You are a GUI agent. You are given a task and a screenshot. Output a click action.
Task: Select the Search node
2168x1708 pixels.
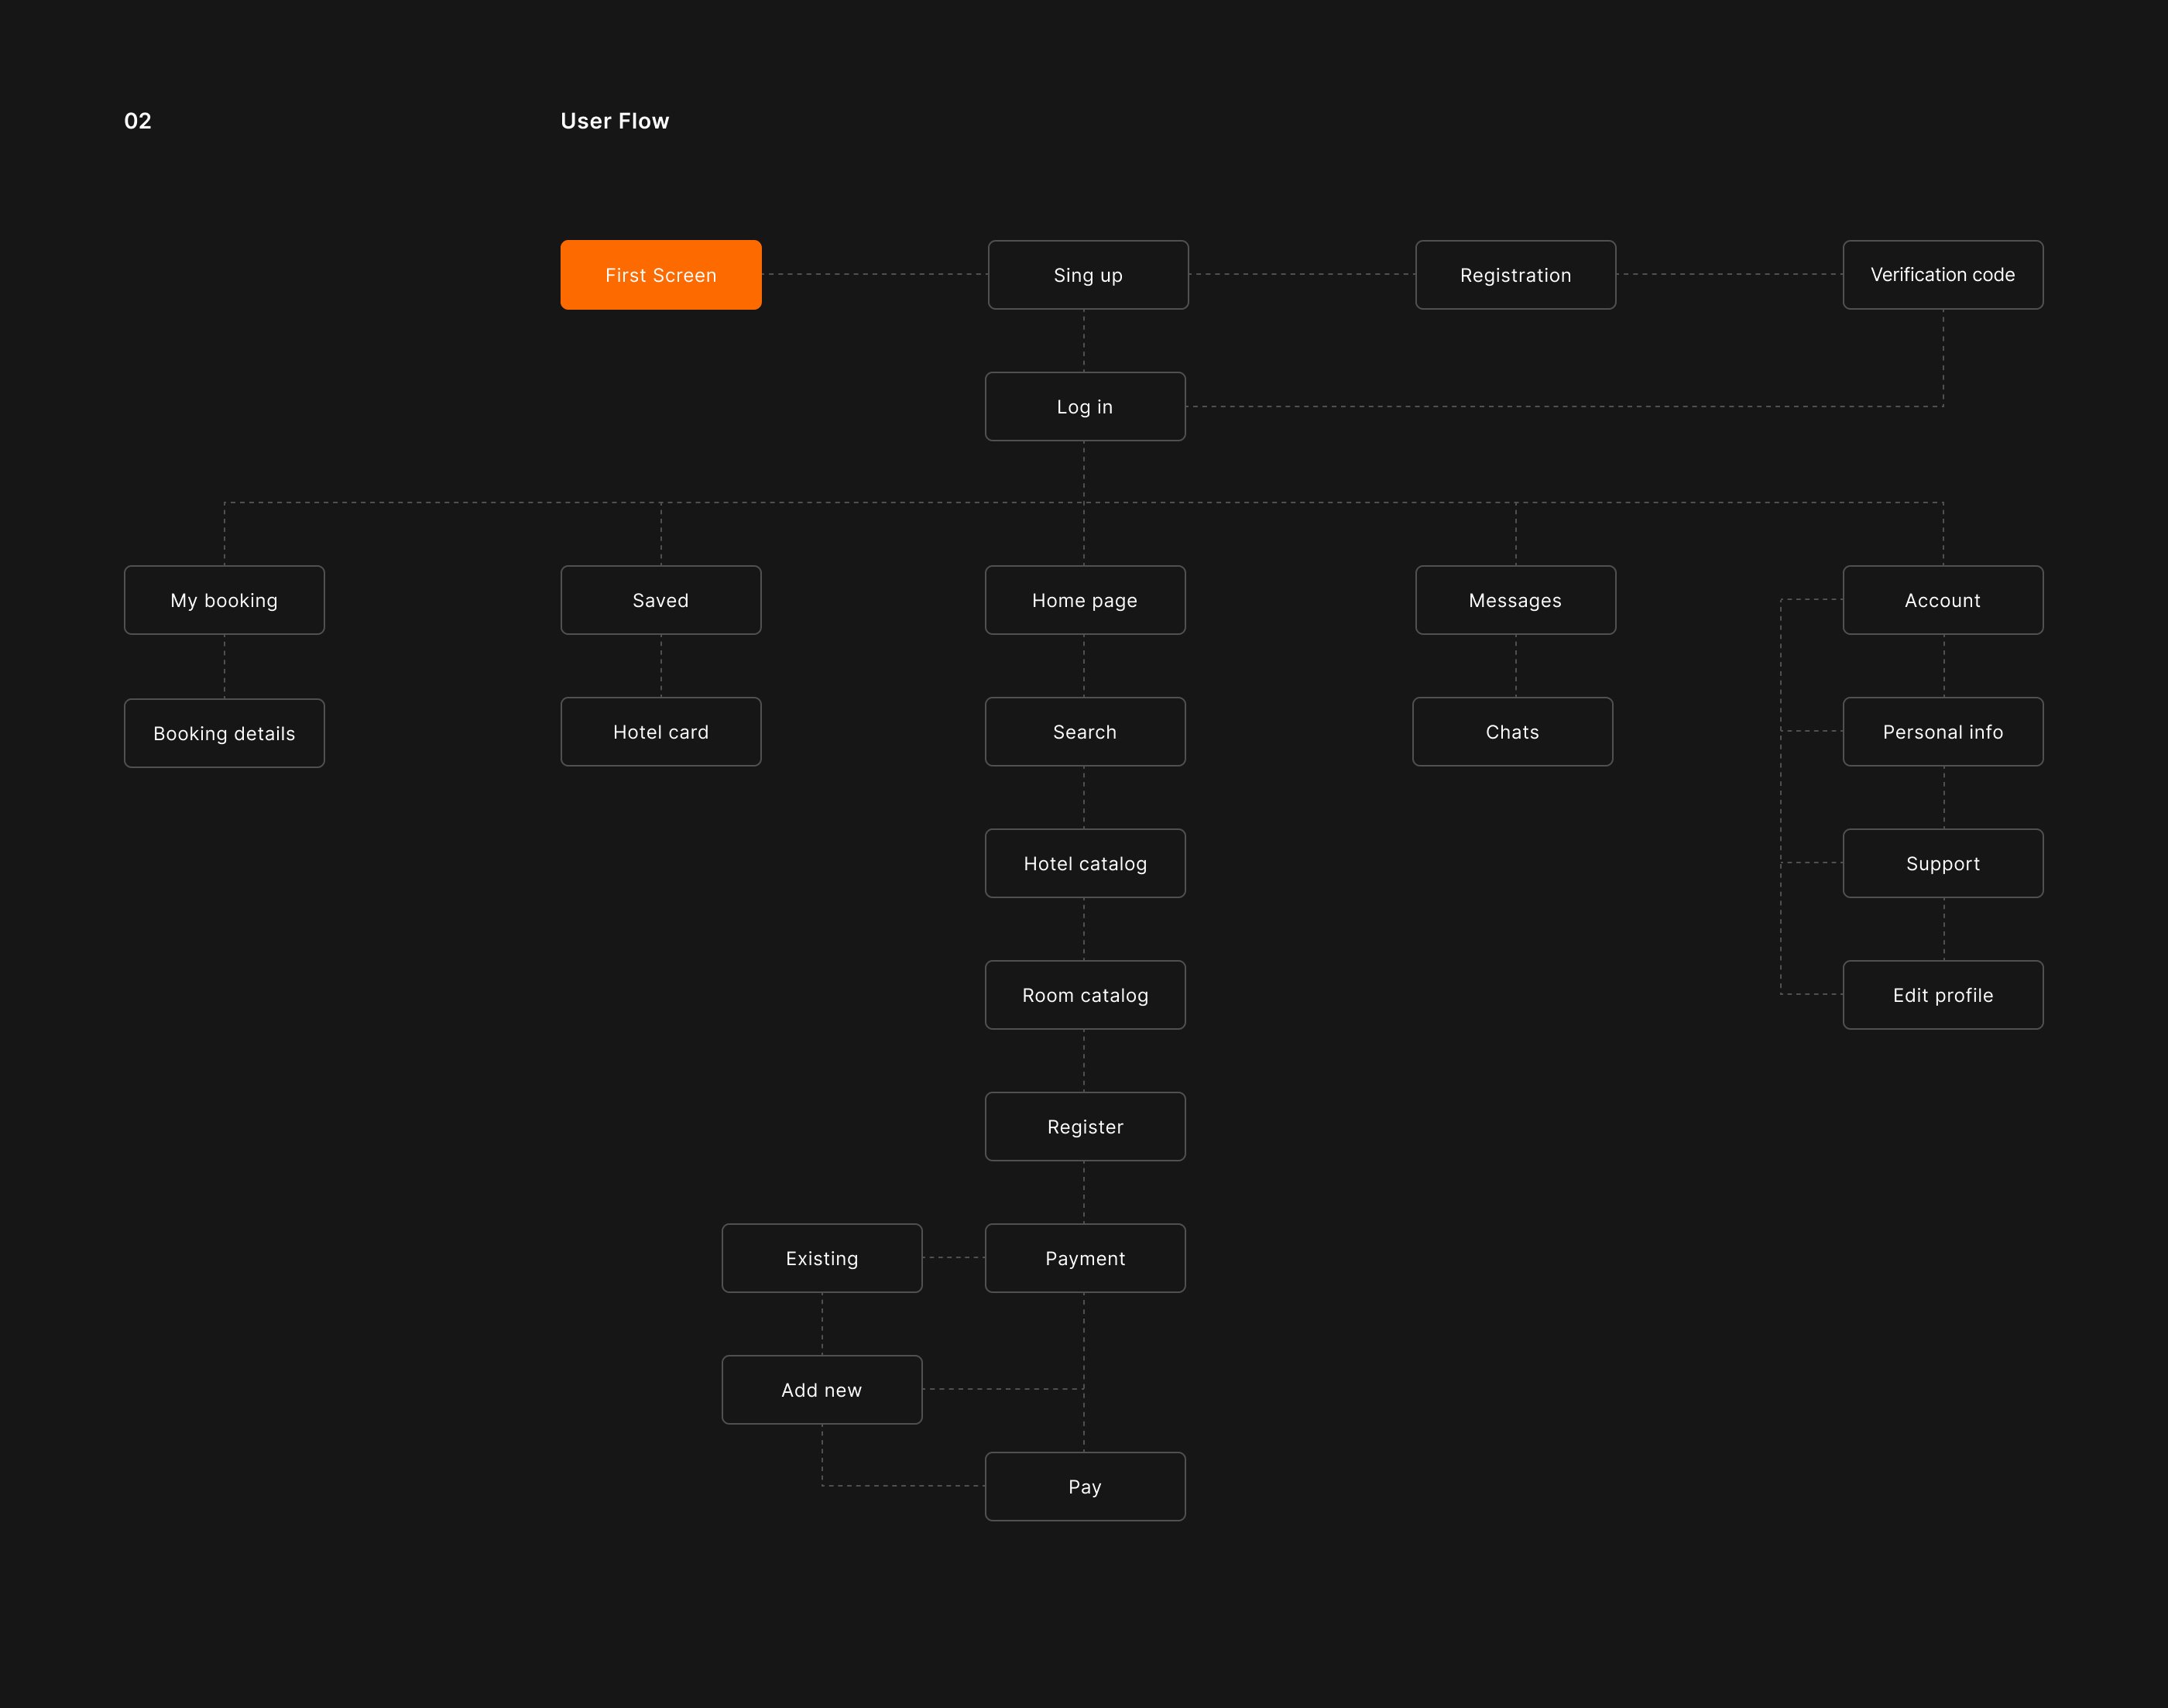(1084, 732)
